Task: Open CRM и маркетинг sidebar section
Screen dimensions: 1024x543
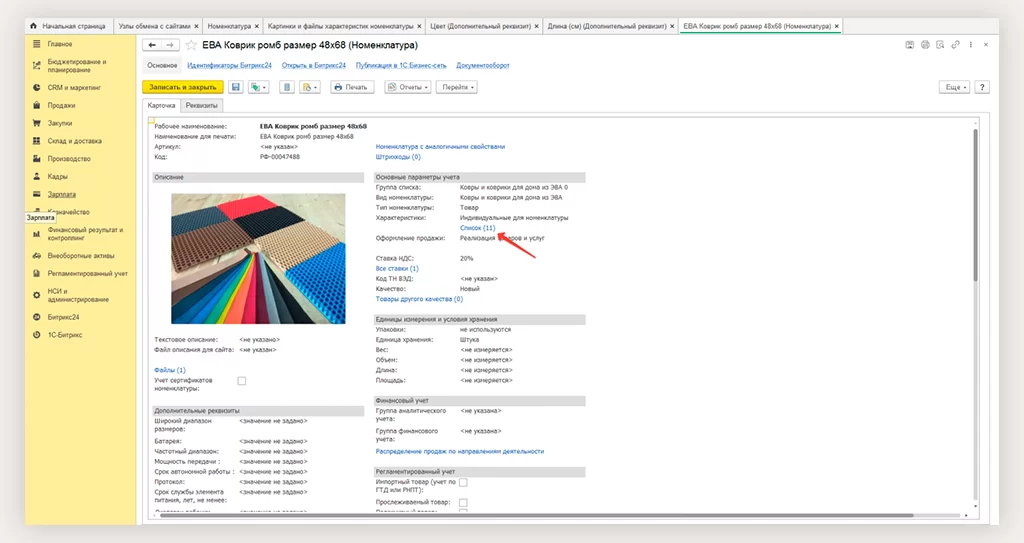Action: (x=72, y=87)
